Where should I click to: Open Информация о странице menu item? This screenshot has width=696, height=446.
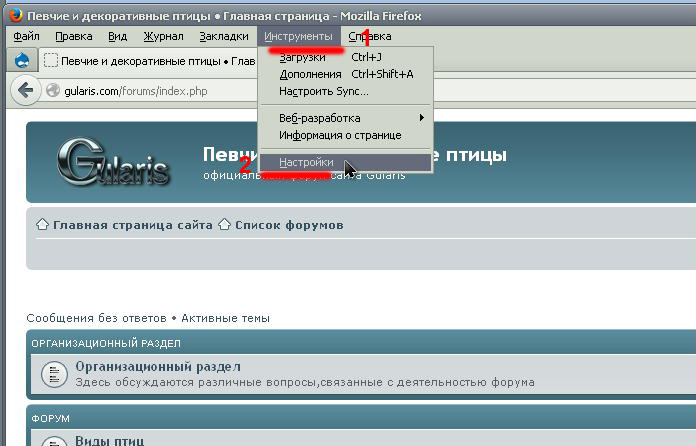coord(340,135)
